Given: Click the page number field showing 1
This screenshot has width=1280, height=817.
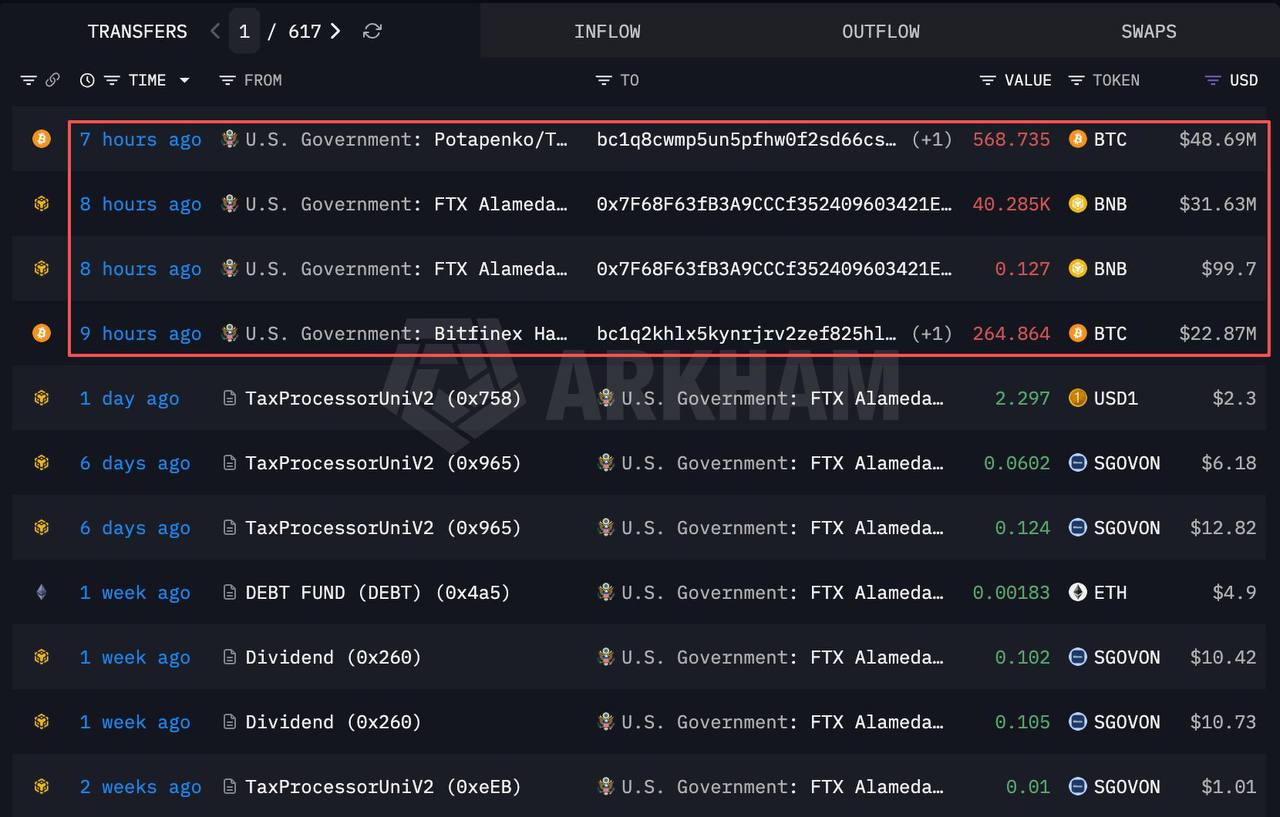Looking at the screenshot, I should tap(244, 31).
